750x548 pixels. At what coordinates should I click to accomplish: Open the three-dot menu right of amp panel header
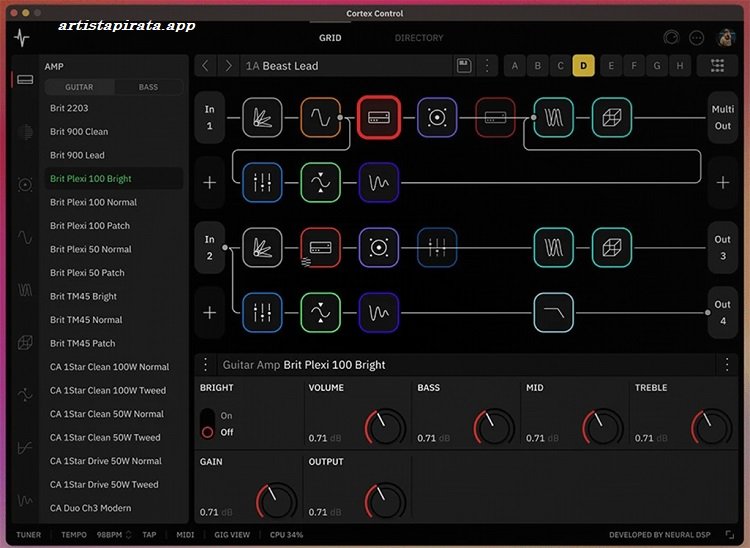tap(727, 365)
